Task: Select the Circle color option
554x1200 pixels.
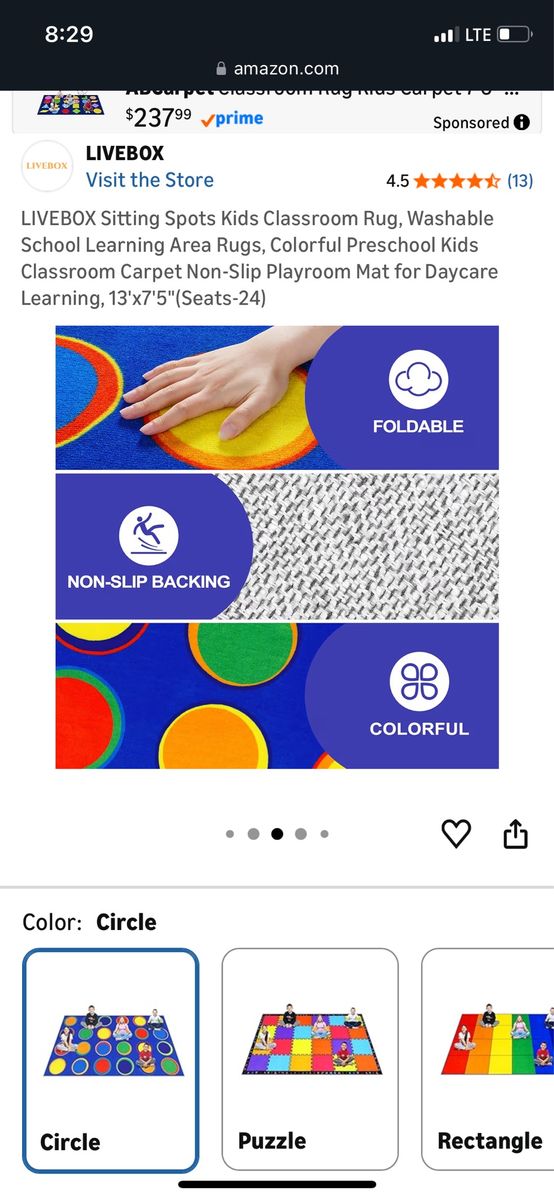Action: point(111,1060)
